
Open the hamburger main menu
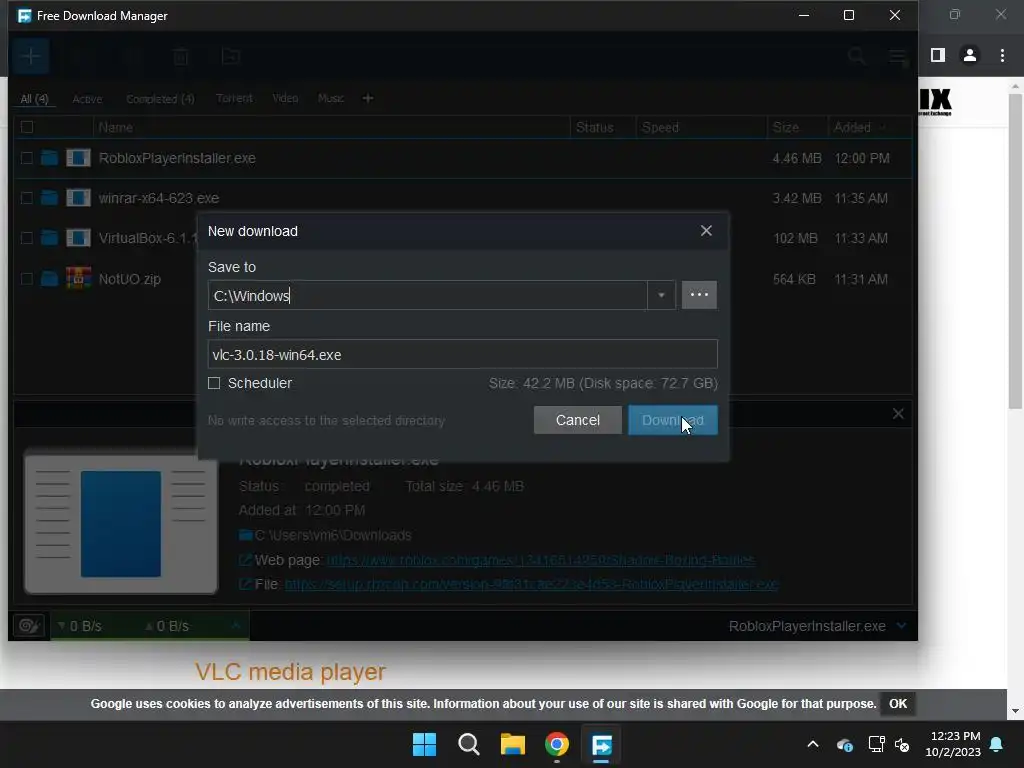tap(898, 57)
